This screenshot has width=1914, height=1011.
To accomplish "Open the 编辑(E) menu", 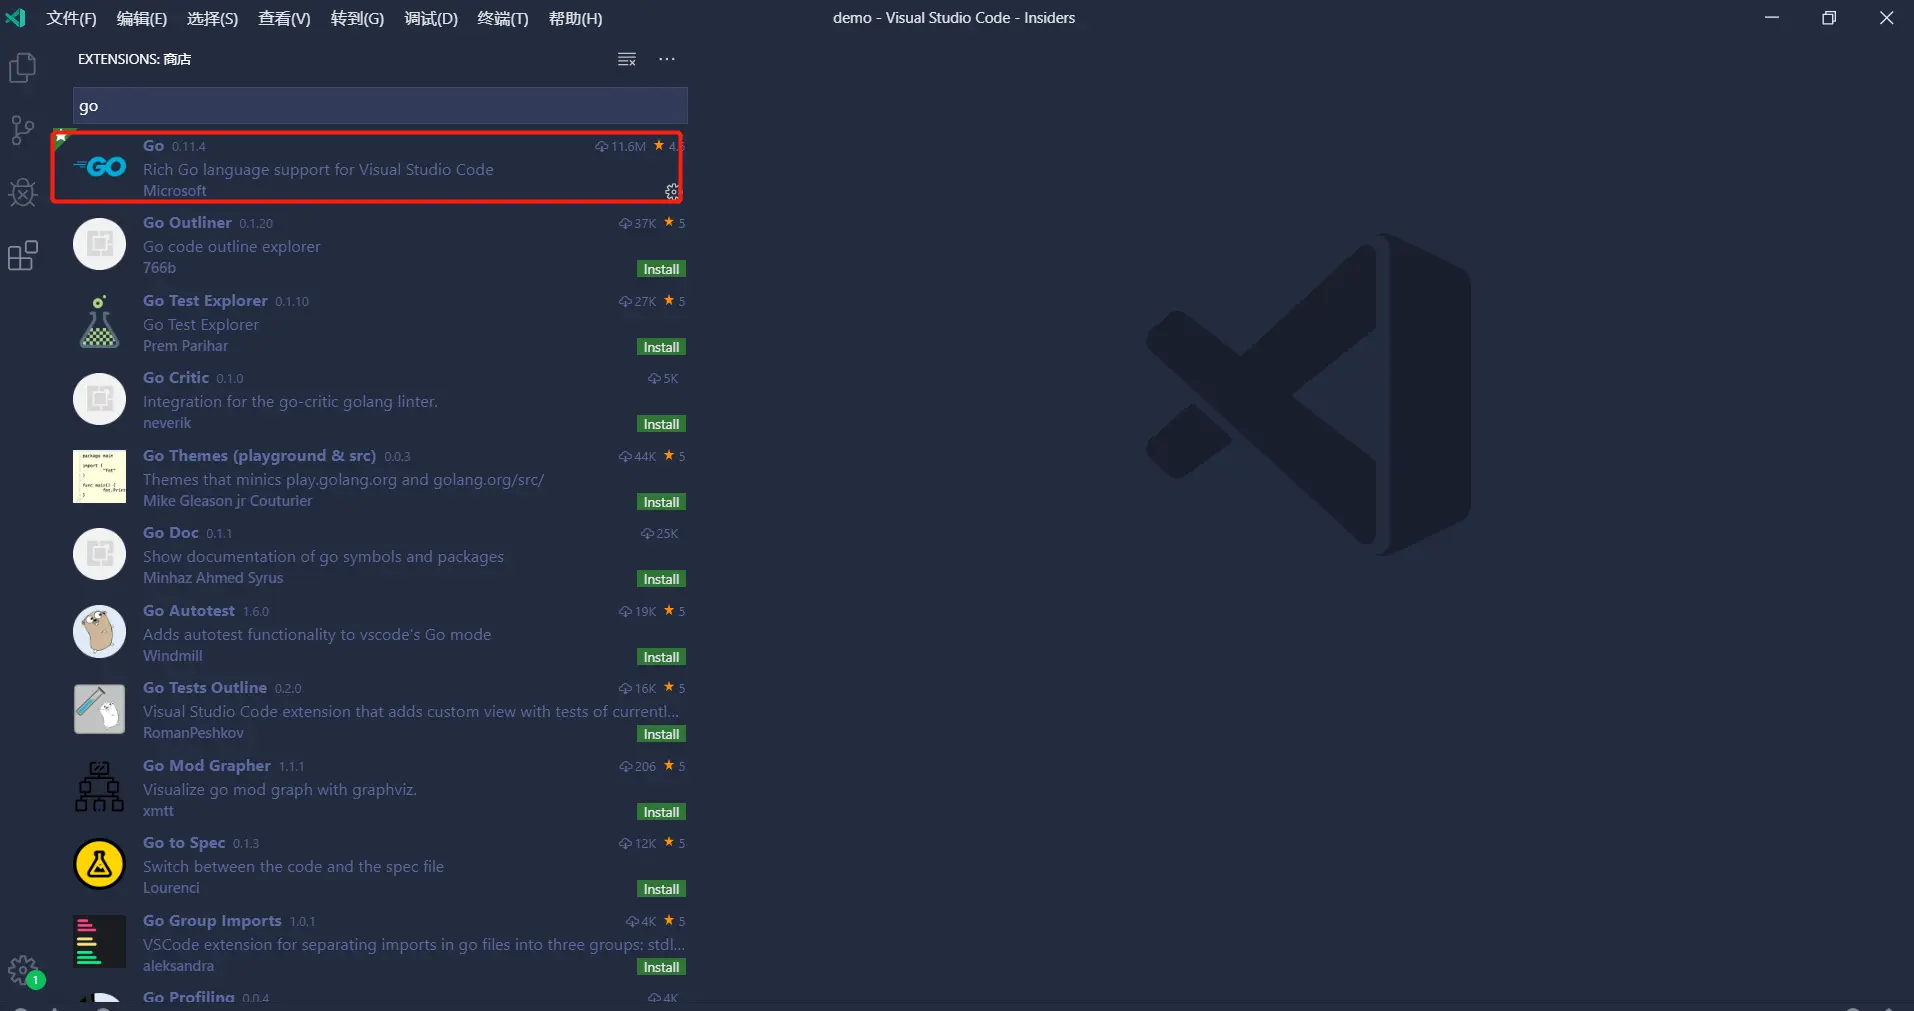I will click(x=142, y=19).
